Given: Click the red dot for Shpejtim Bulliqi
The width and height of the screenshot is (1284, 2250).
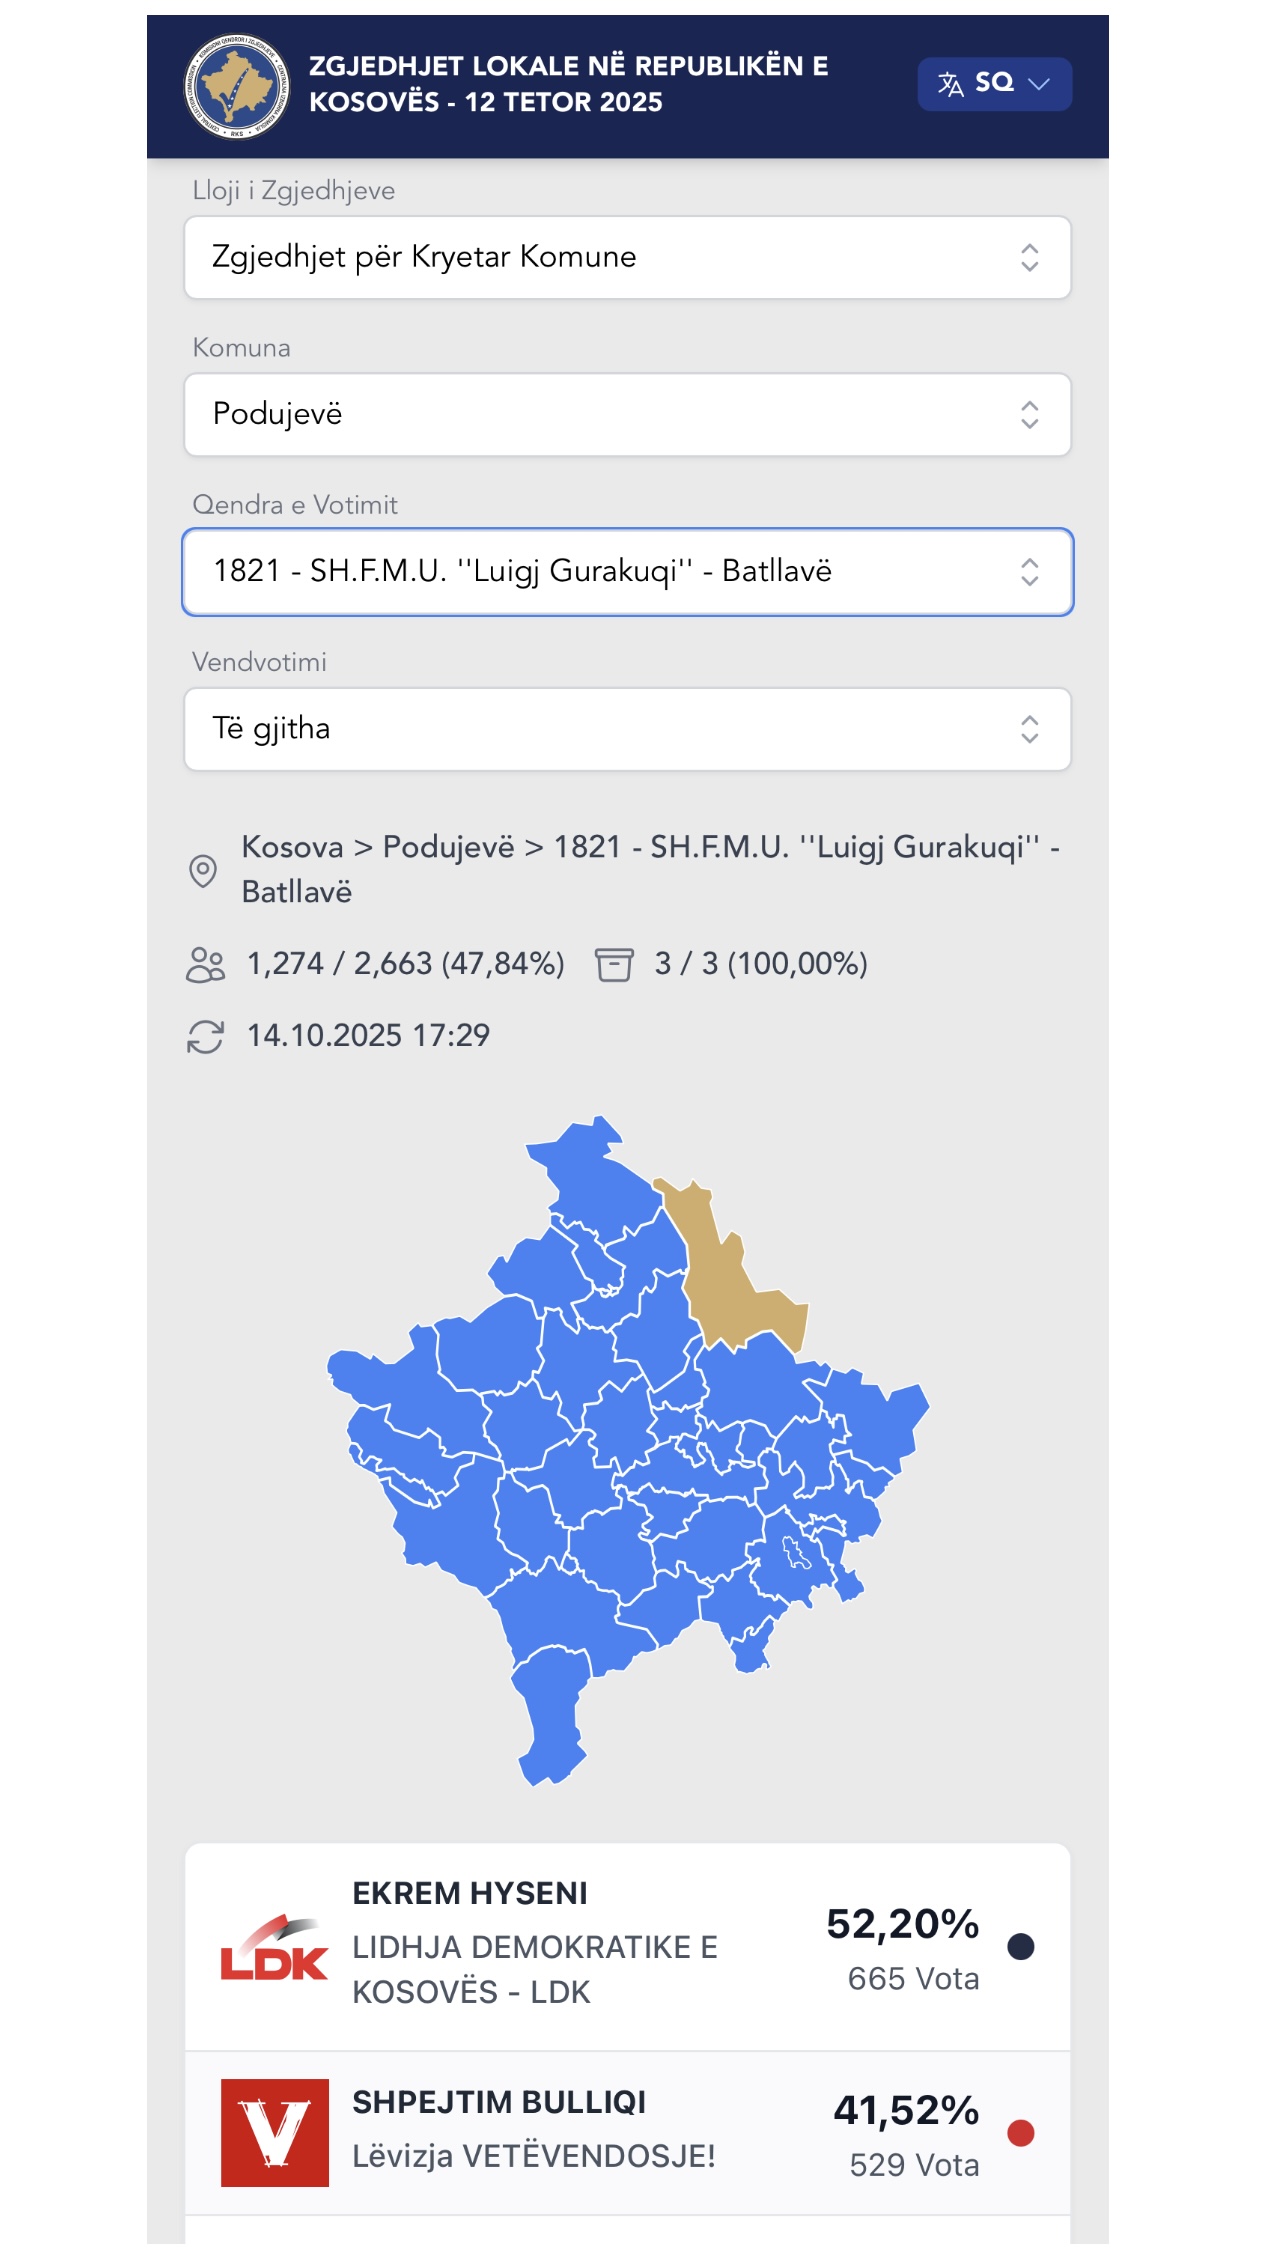Looking at the screenshot, I should (1020, 2133).
